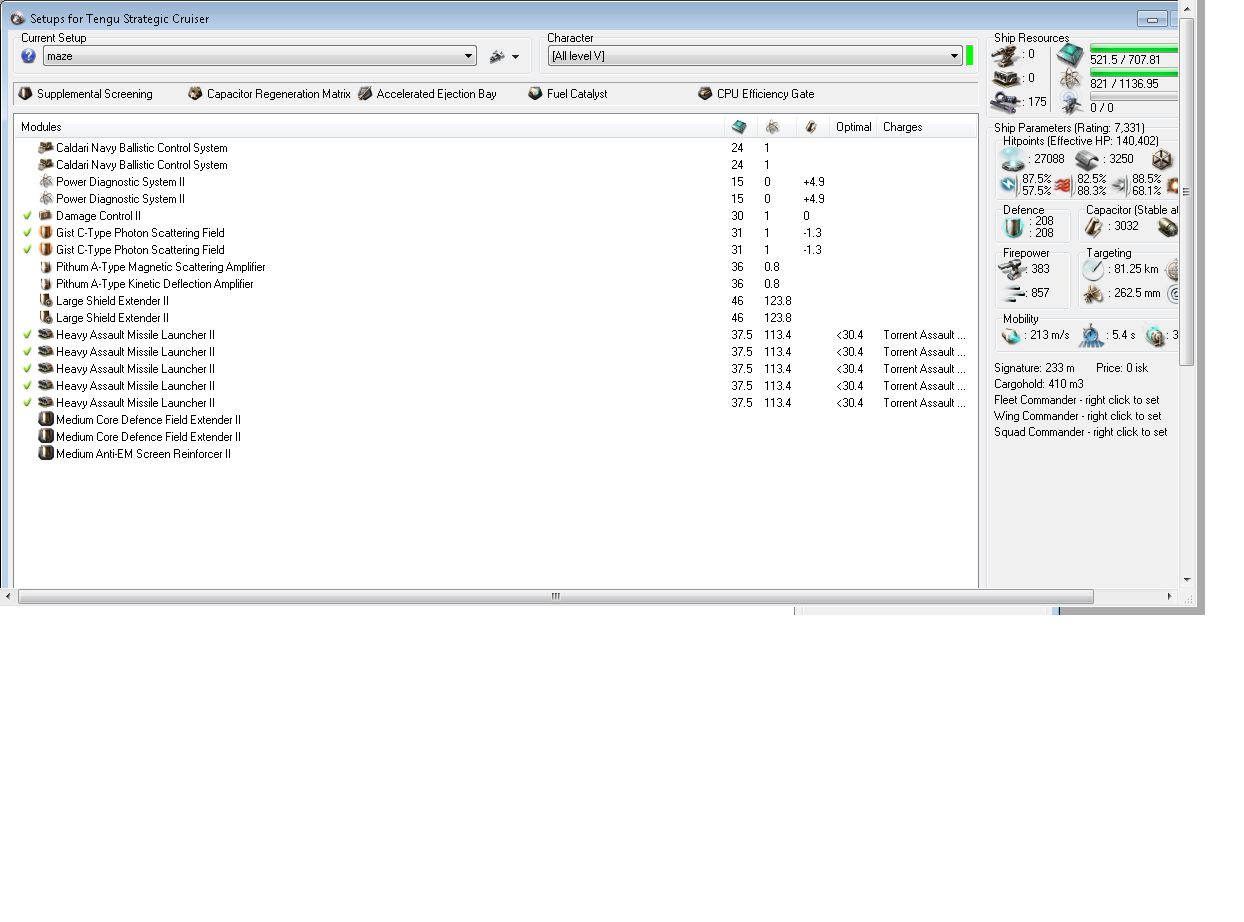Screen dimensions: 1244x922
Task: Click the launcher hardpoints icon in Ship Resources
Action: (1006, 78)
